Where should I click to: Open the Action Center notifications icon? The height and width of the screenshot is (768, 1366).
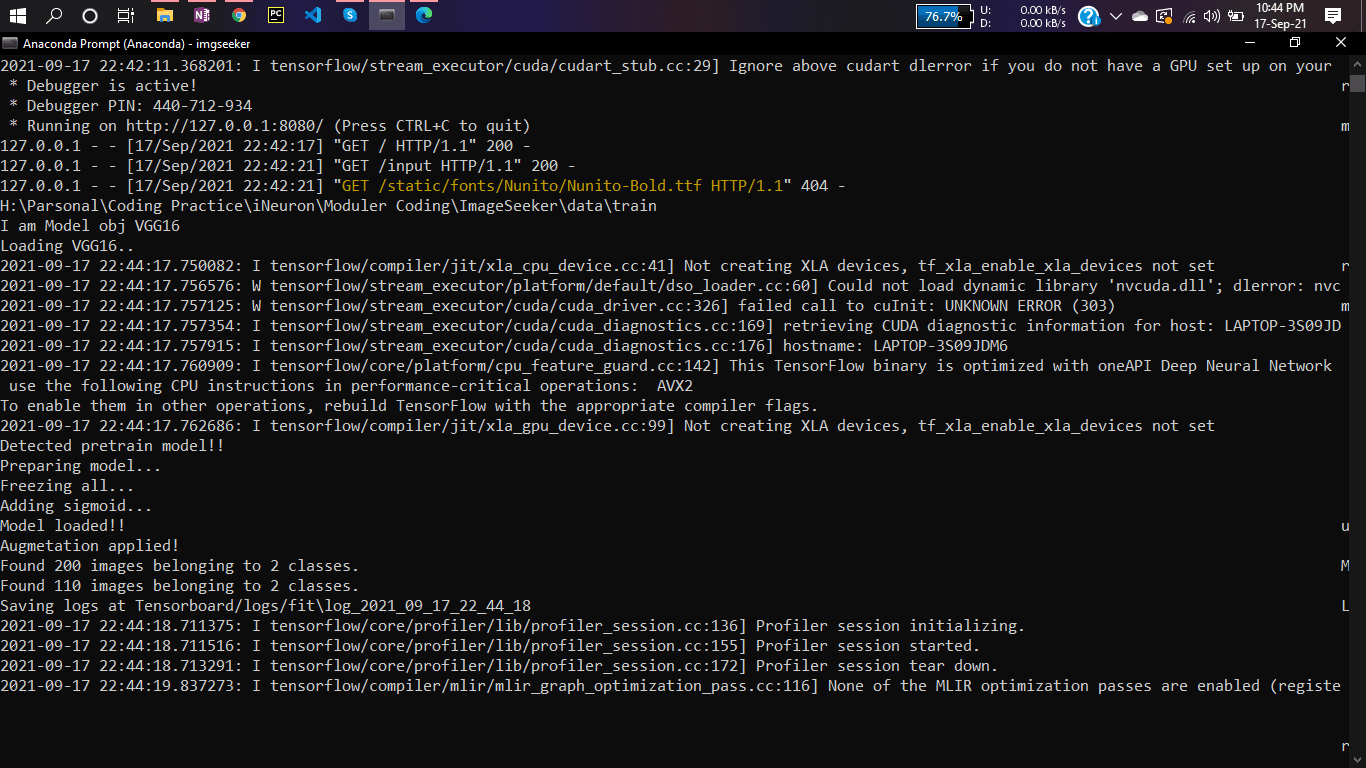pyautogui.click(x=1332, y=16)
